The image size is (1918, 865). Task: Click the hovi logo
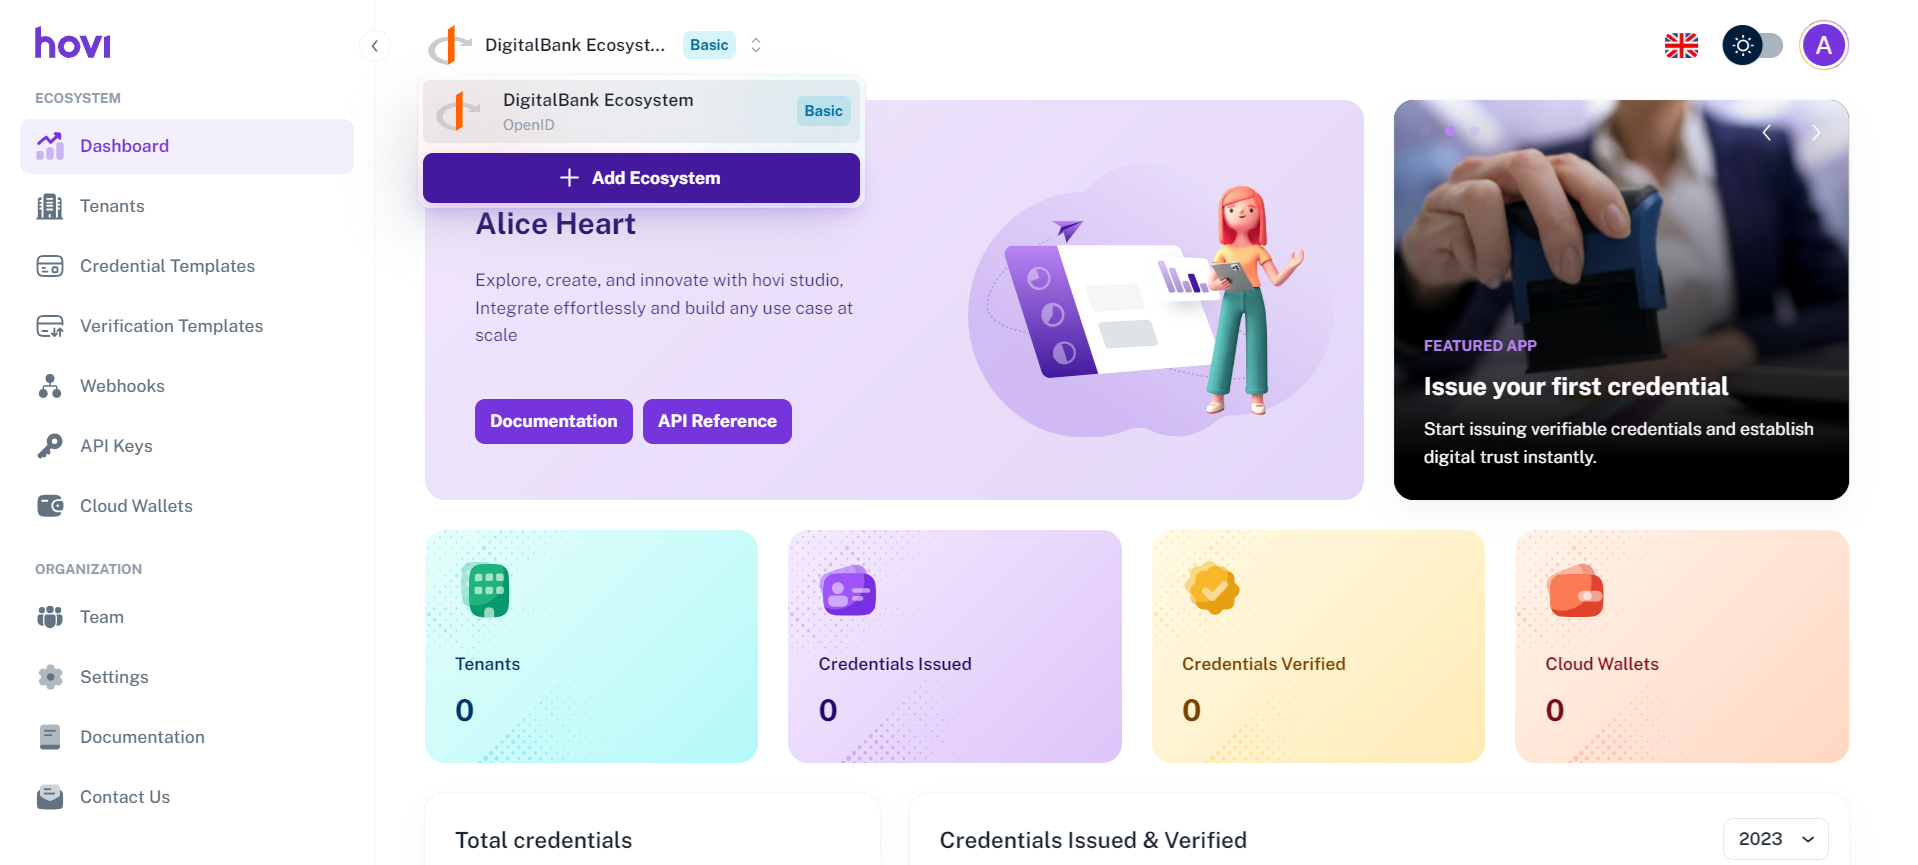72,43
